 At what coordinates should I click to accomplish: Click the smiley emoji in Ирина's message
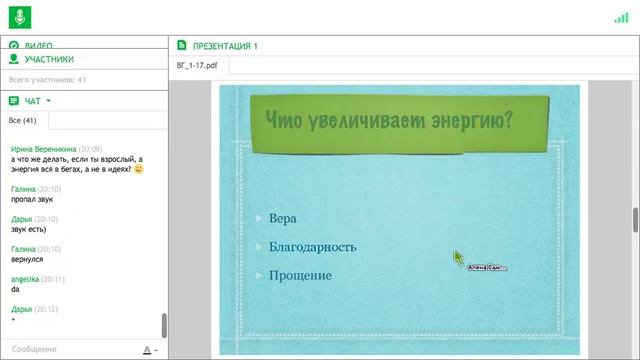(139, 169)
